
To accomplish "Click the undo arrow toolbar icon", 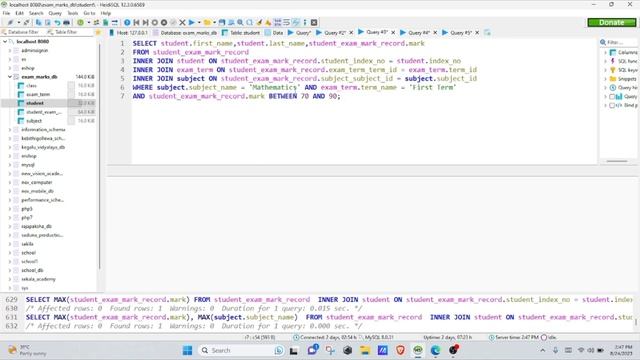I will (x=57, y=22).
